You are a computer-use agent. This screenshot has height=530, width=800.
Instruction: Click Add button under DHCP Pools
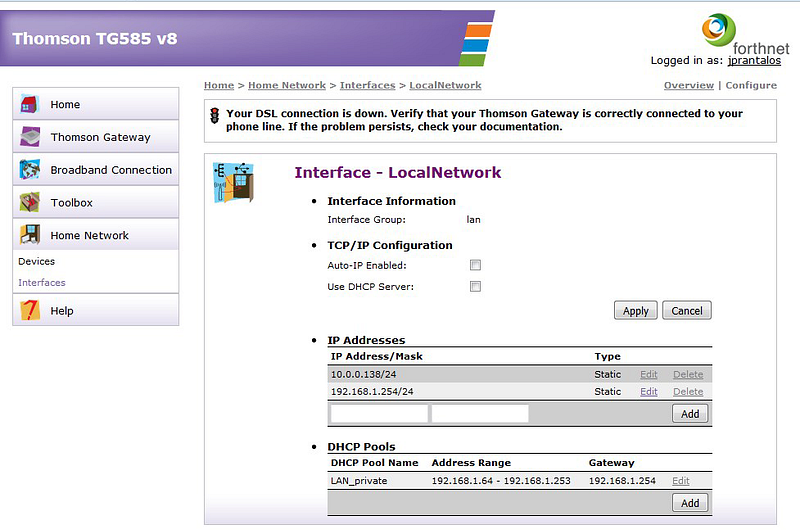(x=690, y=503)
